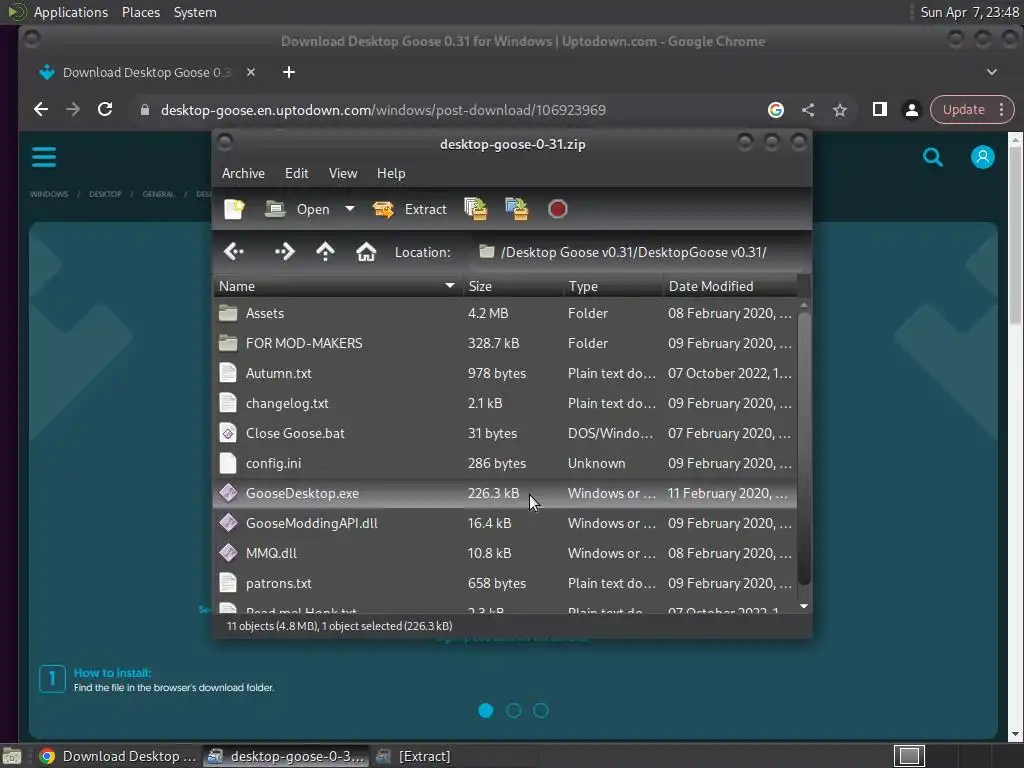Open the Archive menu

click(243, 173)
